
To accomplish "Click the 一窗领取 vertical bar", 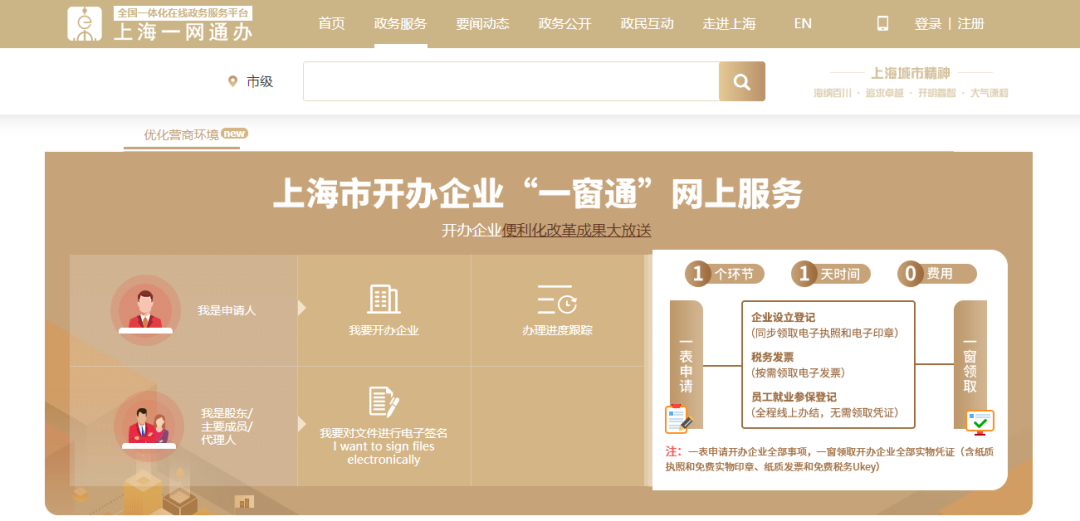I will coord(970,364).
